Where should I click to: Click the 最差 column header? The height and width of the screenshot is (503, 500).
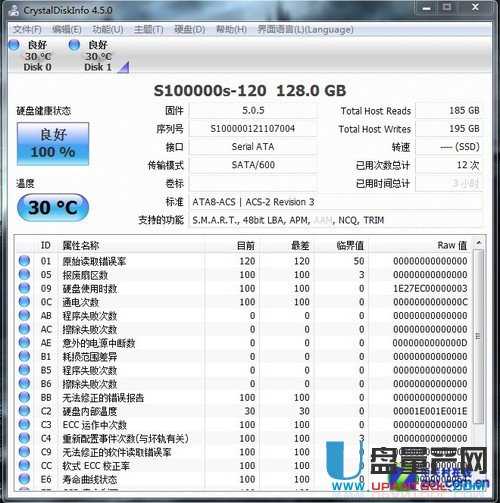(287, 245)
